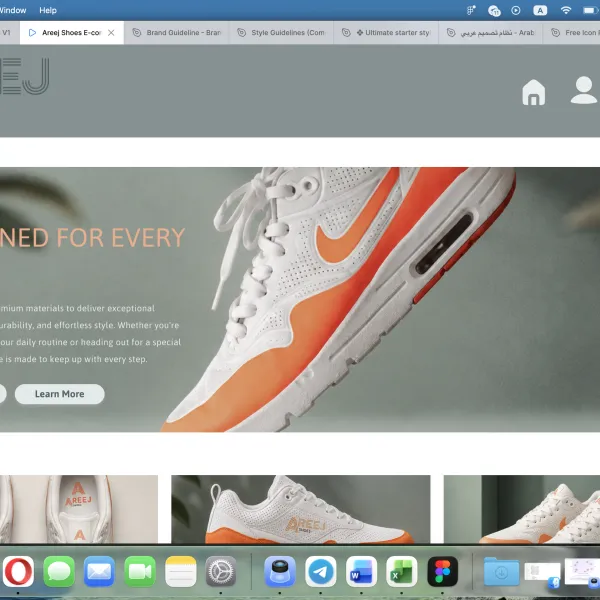The height and width of the screenshot is (600, 600).
Task: Switch to the Arabic design system tab
Action: [x=491, y=33]
